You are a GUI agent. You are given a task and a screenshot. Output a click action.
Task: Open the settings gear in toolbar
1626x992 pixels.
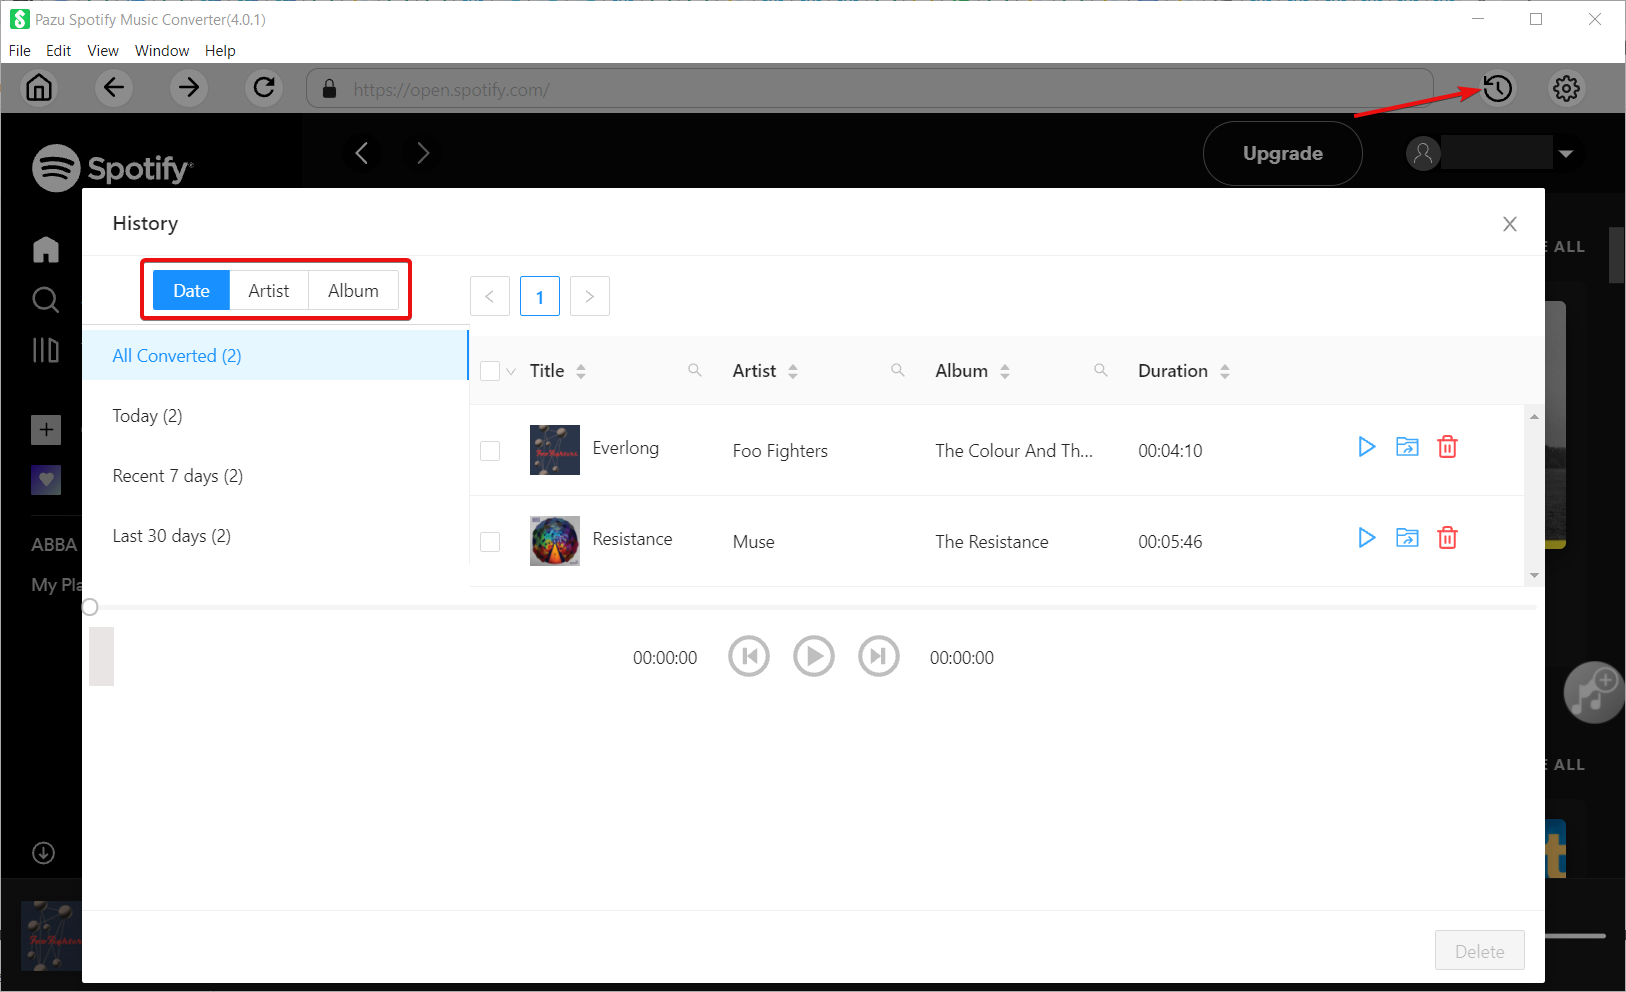pos(1566,88)
